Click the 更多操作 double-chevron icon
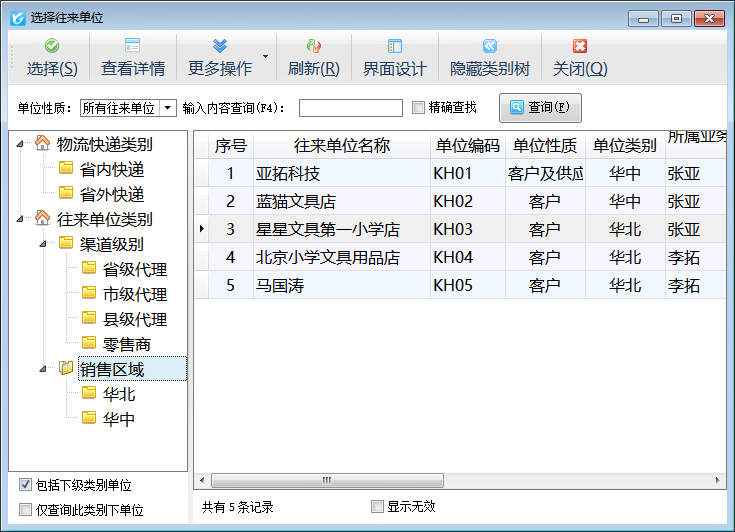The height and width of the screenshot is (532, 735). pos(220,46)
